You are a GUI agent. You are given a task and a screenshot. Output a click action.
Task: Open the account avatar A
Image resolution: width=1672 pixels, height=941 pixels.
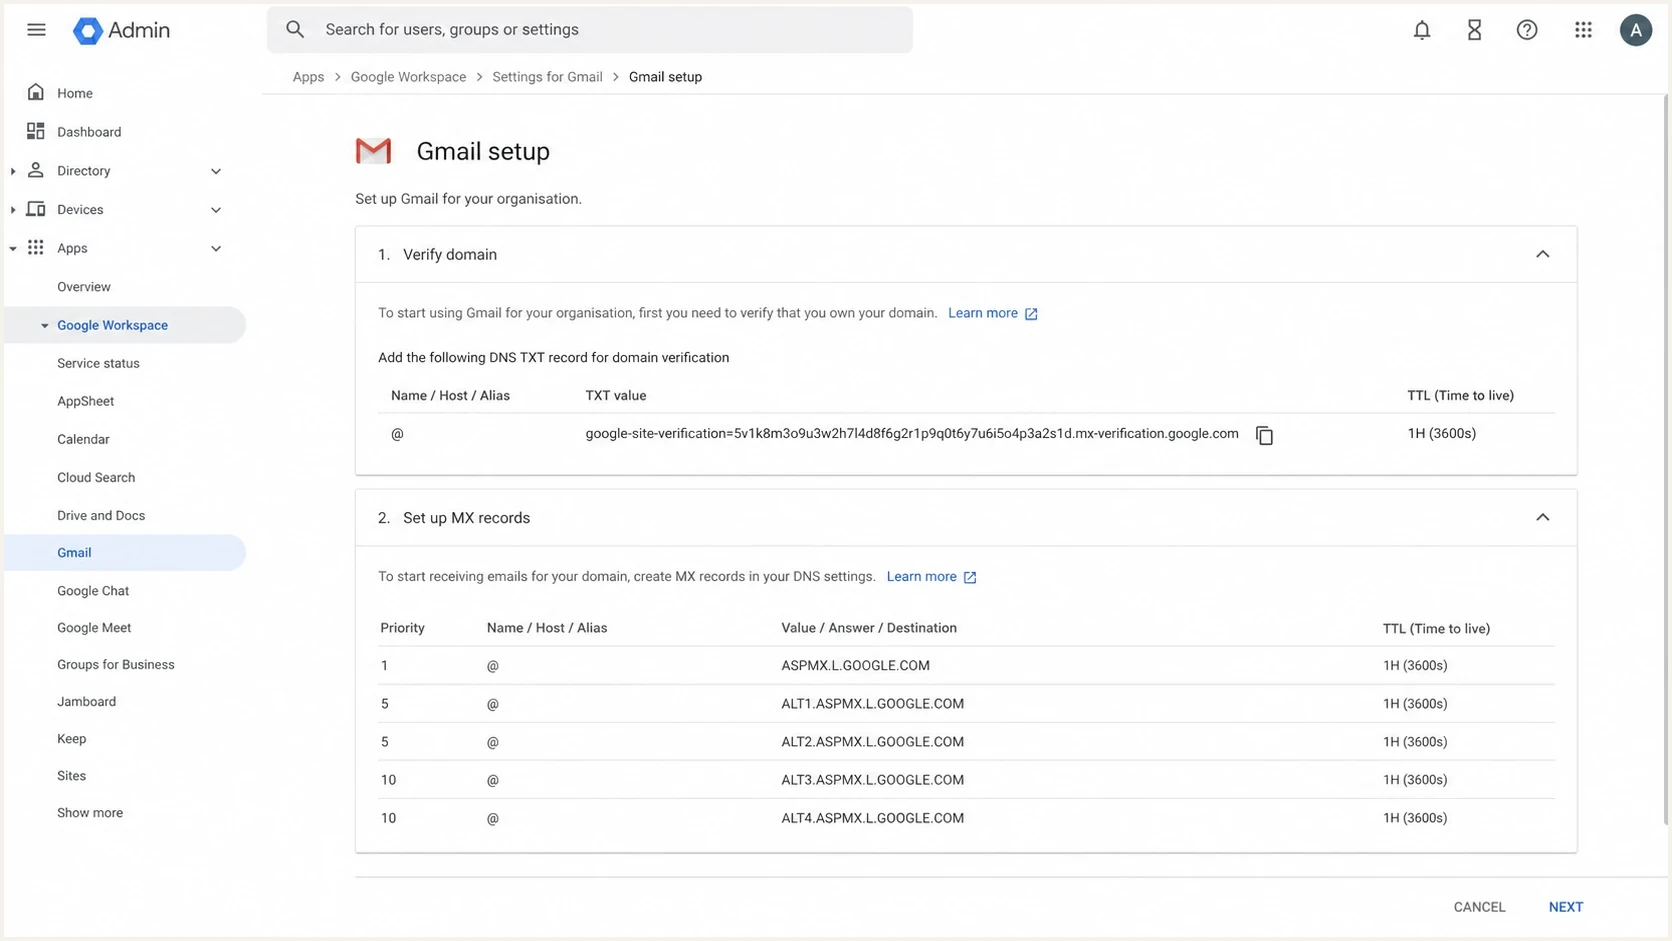(1636, 30)
